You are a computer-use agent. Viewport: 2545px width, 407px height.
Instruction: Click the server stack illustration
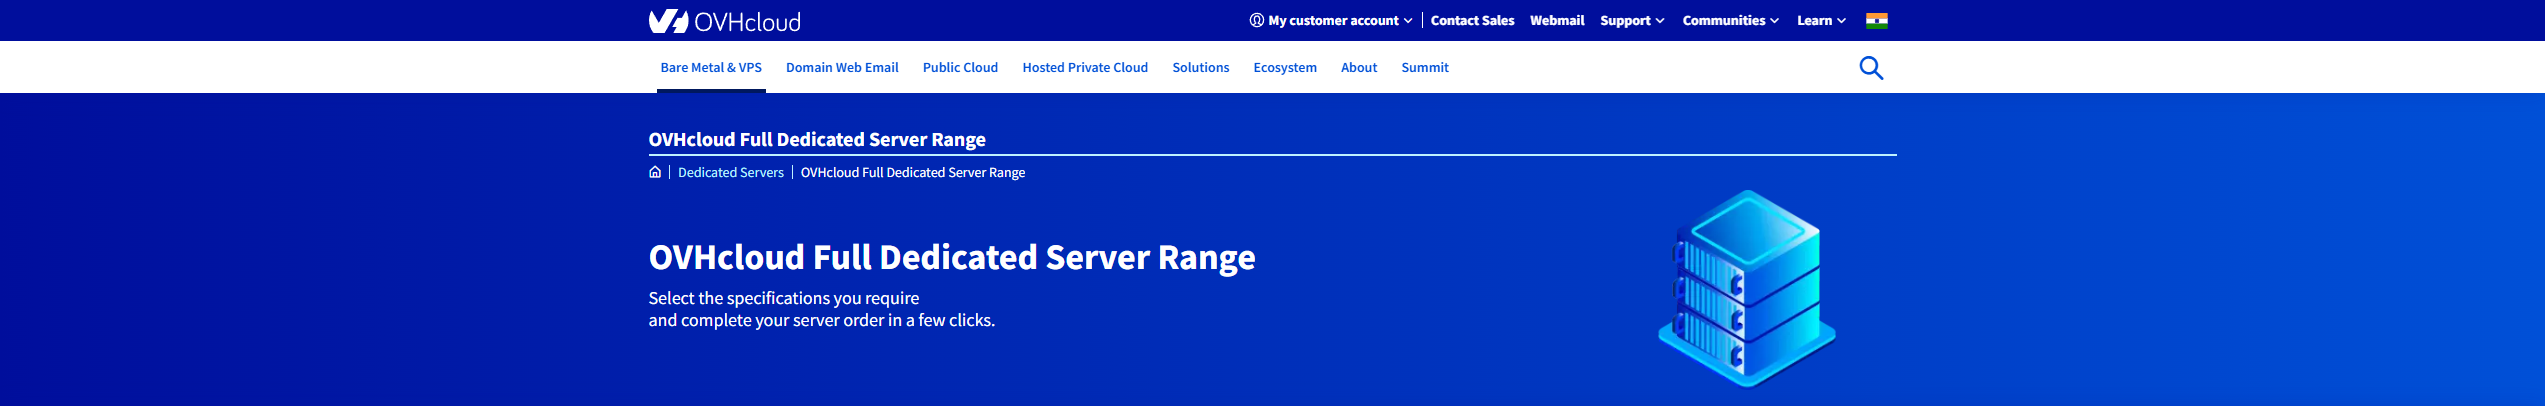click(x=1747, y=288)
